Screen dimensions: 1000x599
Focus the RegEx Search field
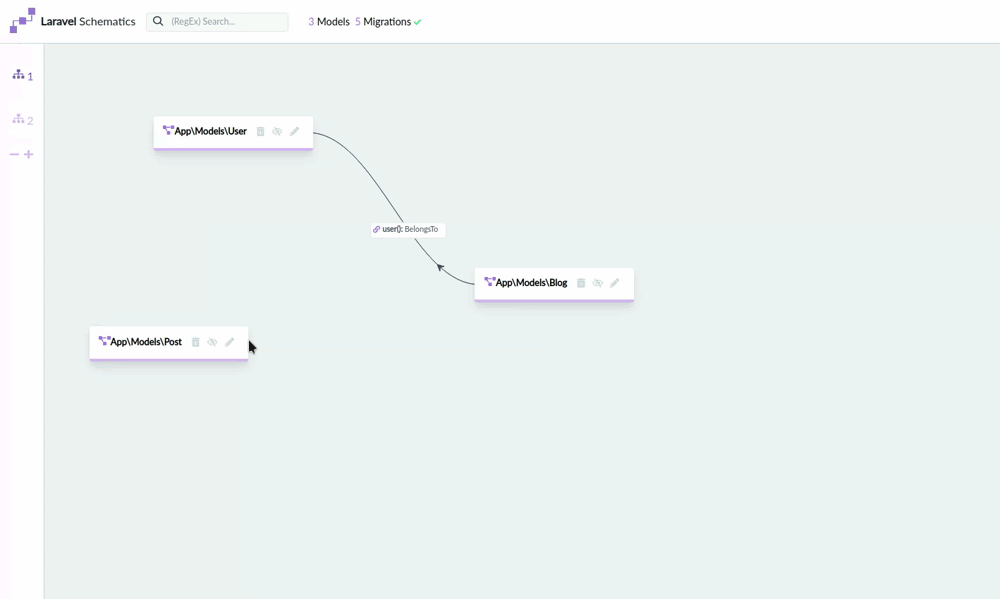tap(217, 22)
